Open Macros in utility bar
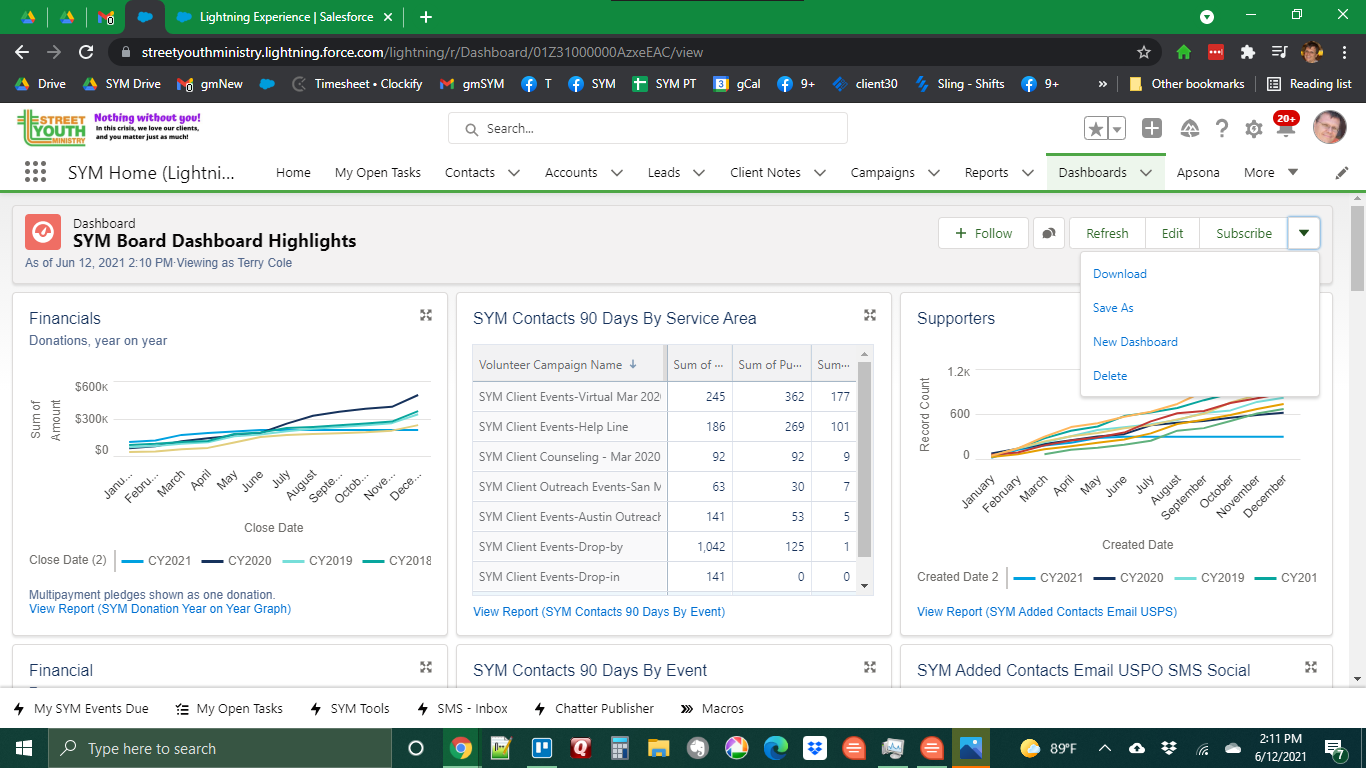The height and width of the screenshot is (768, 1366). coord(712,708)
